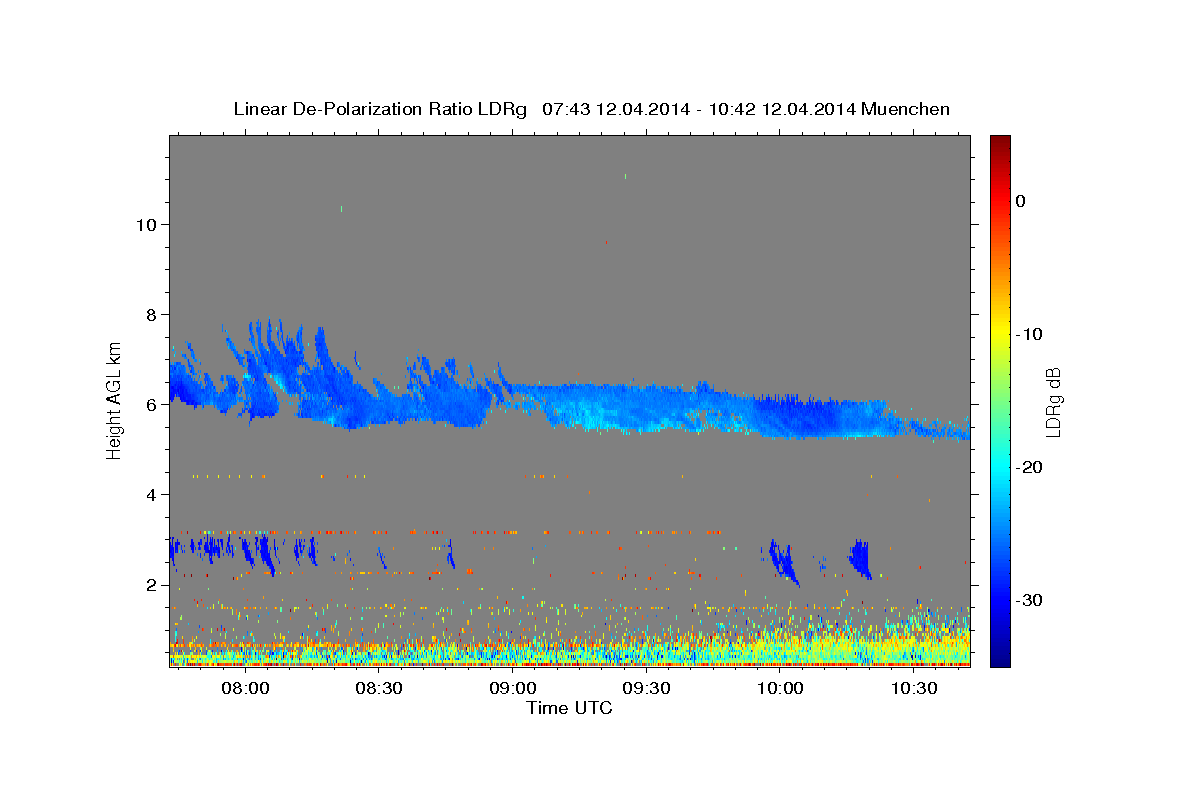Click the end time '10:42 12.04.2014' in the title

click(781, 109)
